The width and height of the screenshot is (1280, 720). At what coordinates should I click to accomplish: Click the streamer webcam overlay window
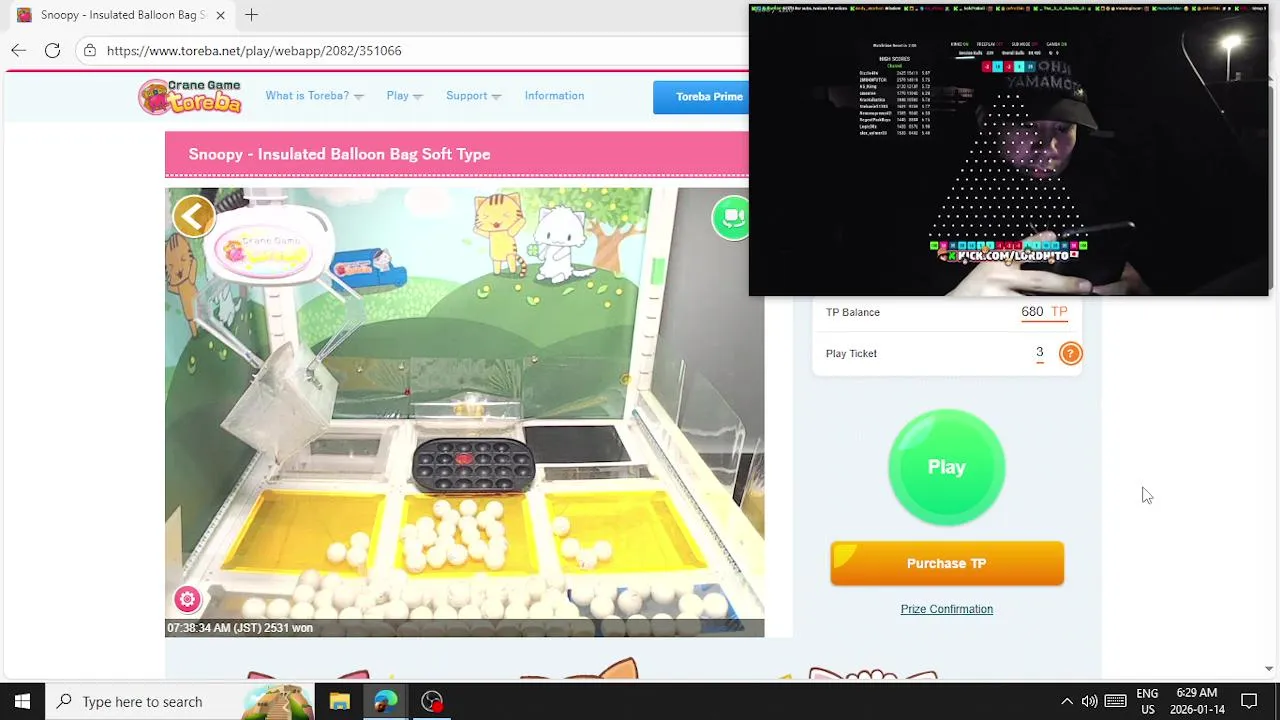[1008, 150]
